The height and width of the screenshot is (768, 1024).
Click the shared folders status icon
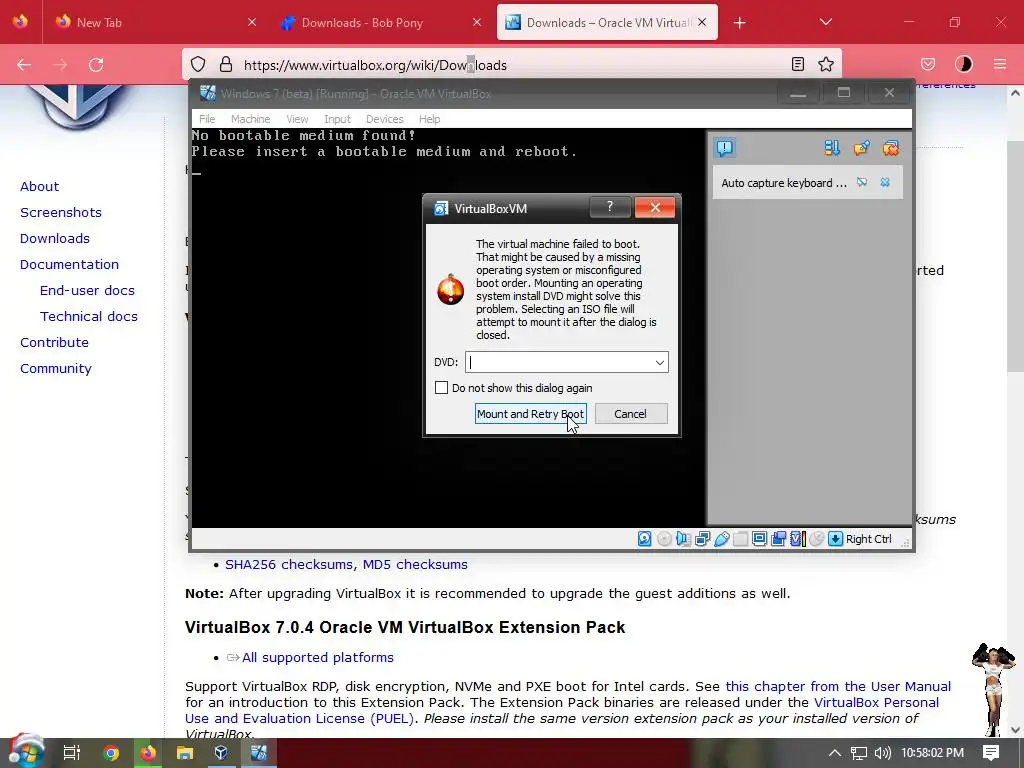741,539
